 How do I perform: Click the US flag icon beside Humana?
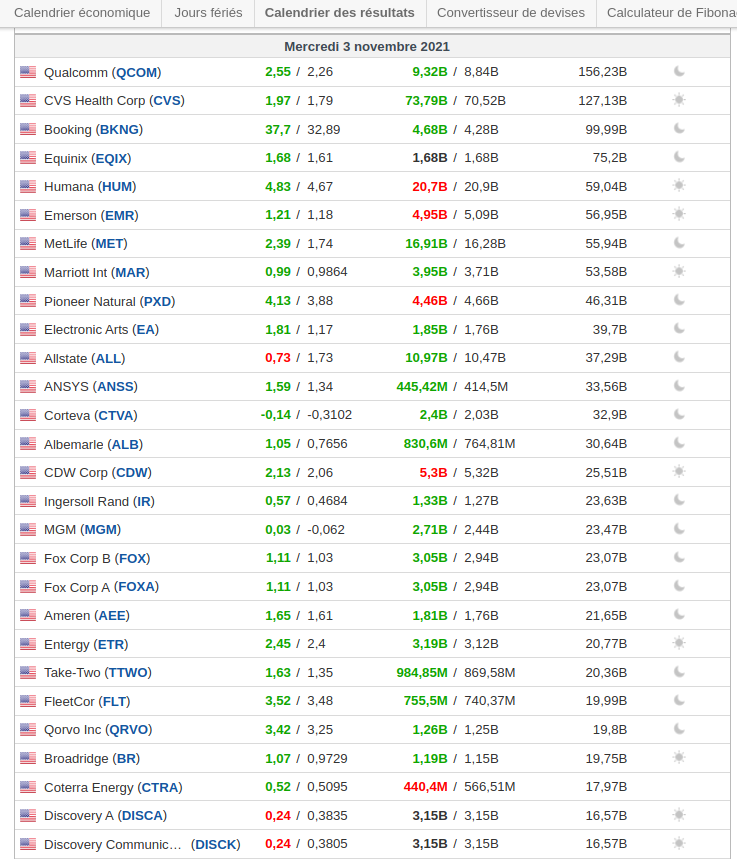pos(28,186)
